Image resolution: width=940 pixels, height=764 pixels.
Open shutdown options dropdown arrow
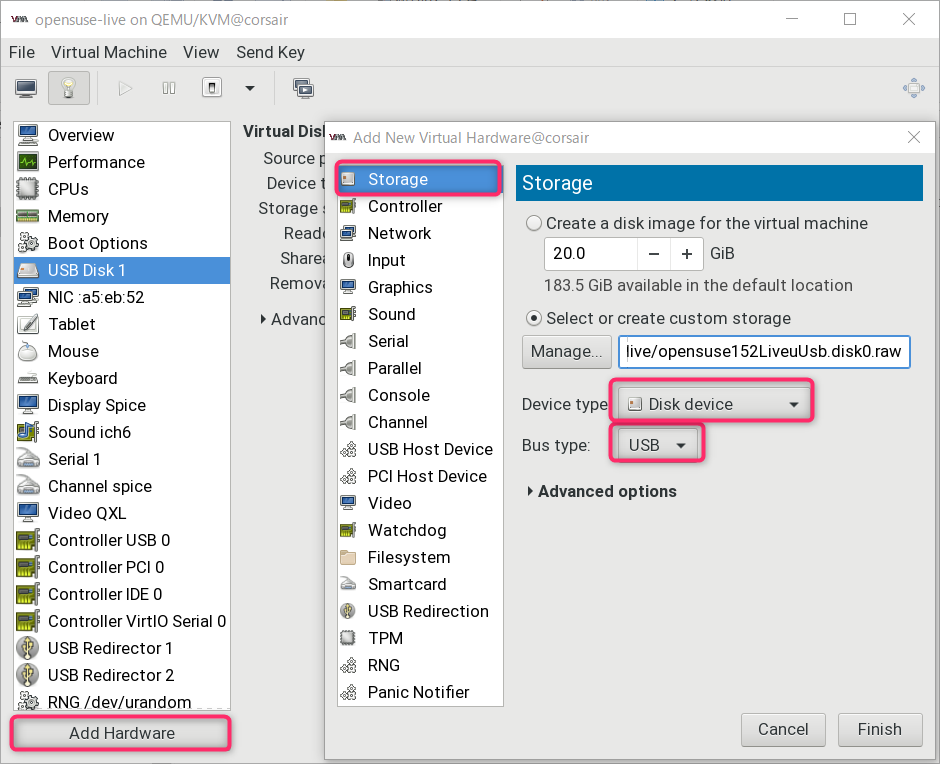250,89
